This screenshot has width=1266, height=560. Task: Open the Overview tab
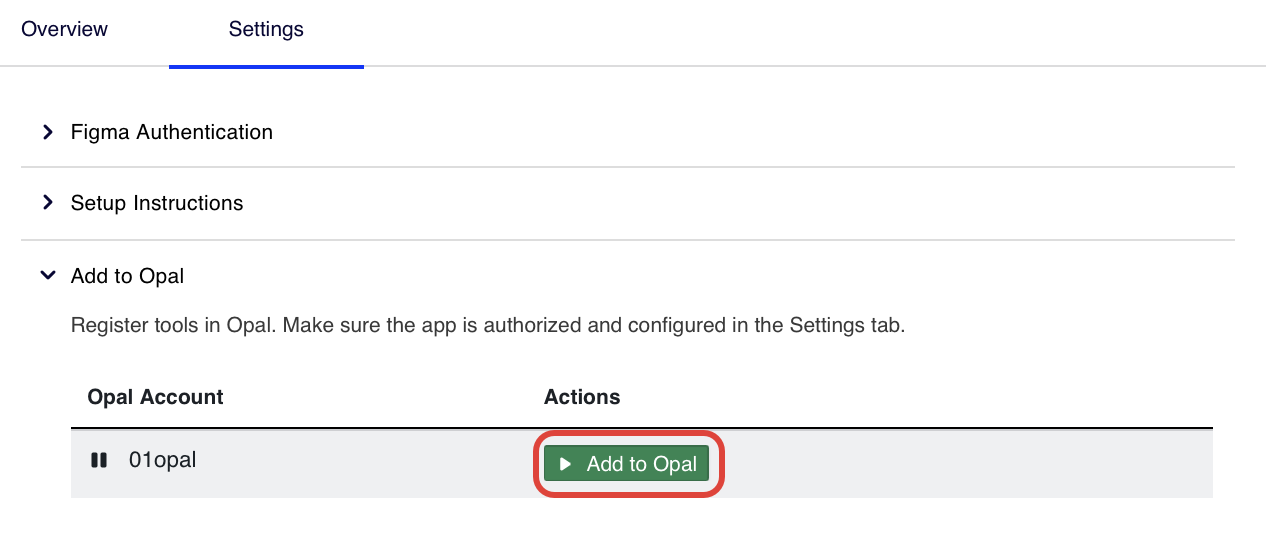[x=64, y=29]
